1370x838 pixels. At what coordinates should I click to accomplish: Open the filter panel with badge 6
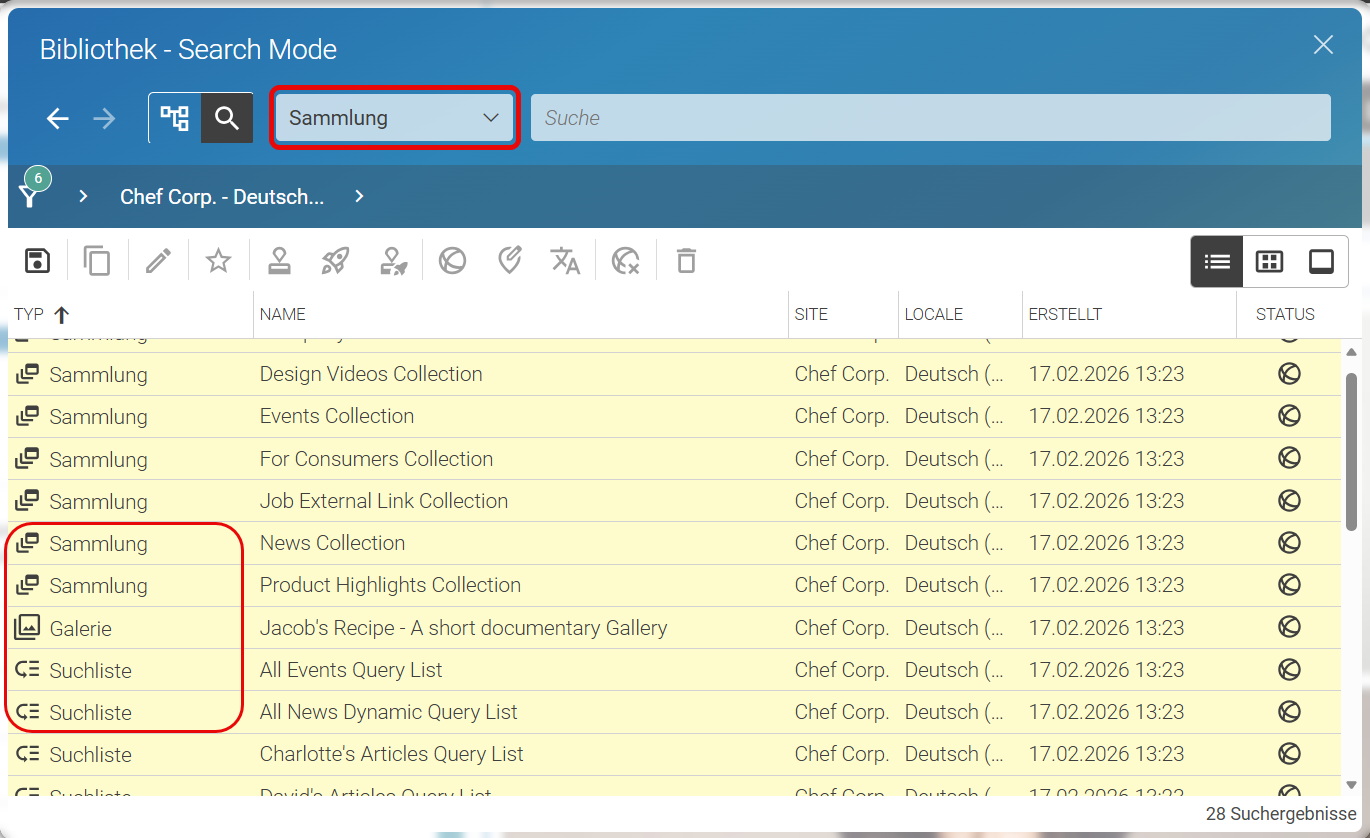(x=31, y=192)
